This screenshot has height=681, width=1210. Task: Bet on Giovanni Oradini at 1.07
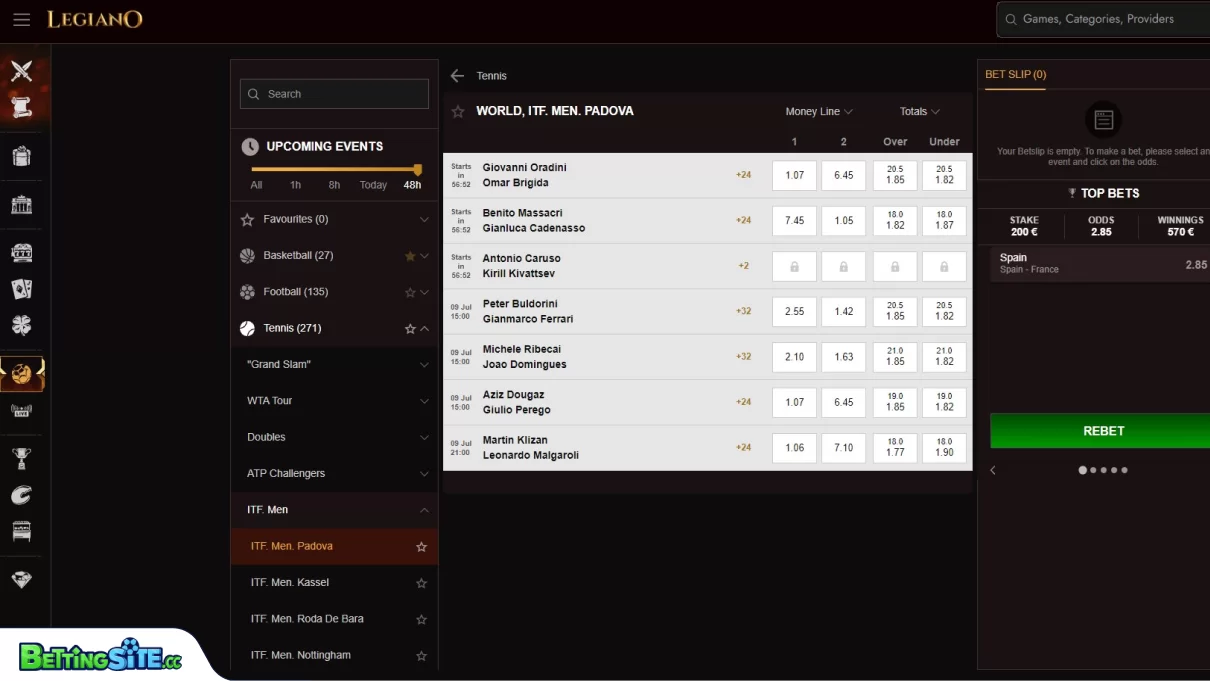pos(794,176)
